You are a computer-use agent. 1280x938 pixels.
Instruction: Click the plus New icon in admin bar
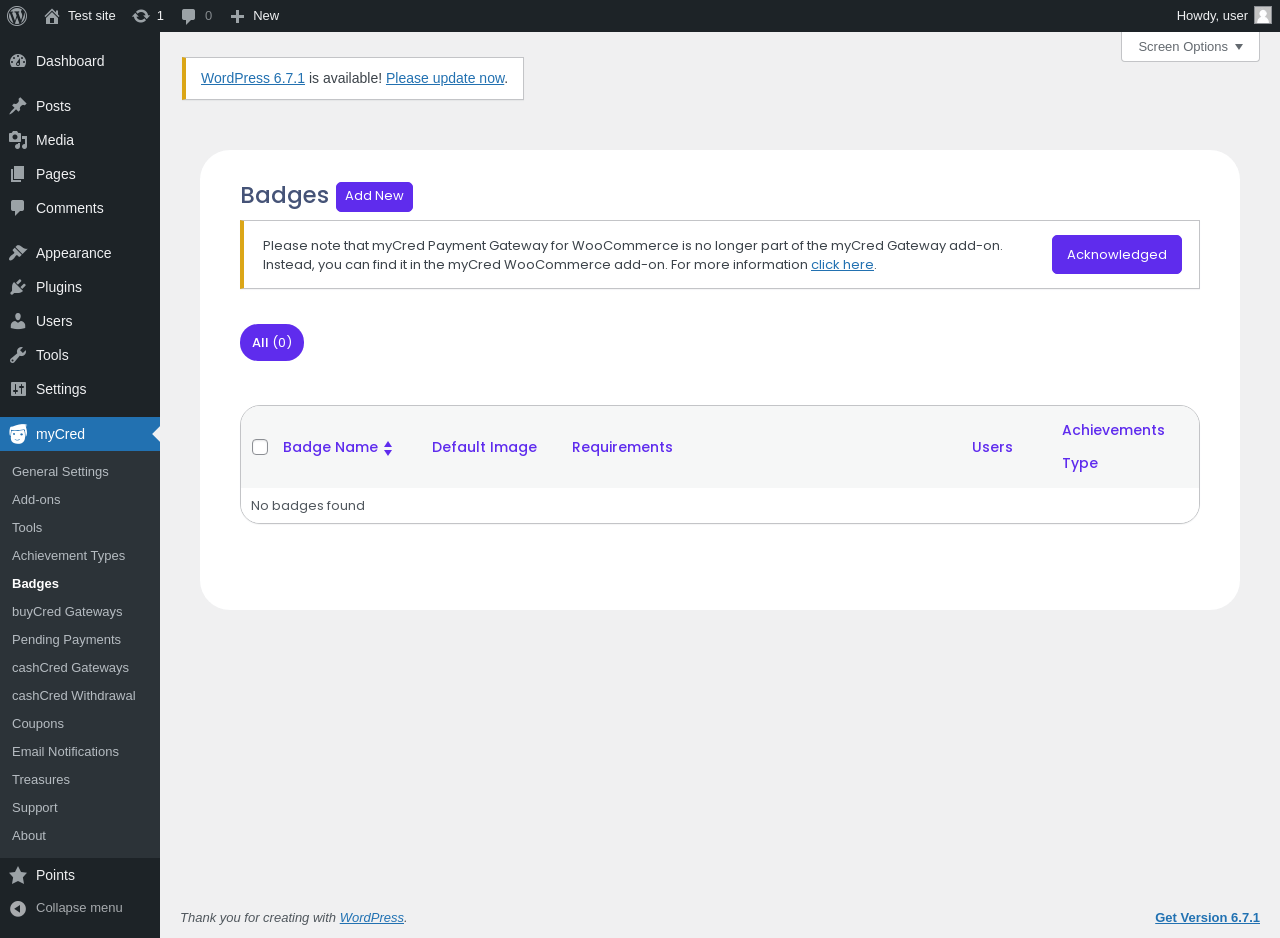coord(237,16)
